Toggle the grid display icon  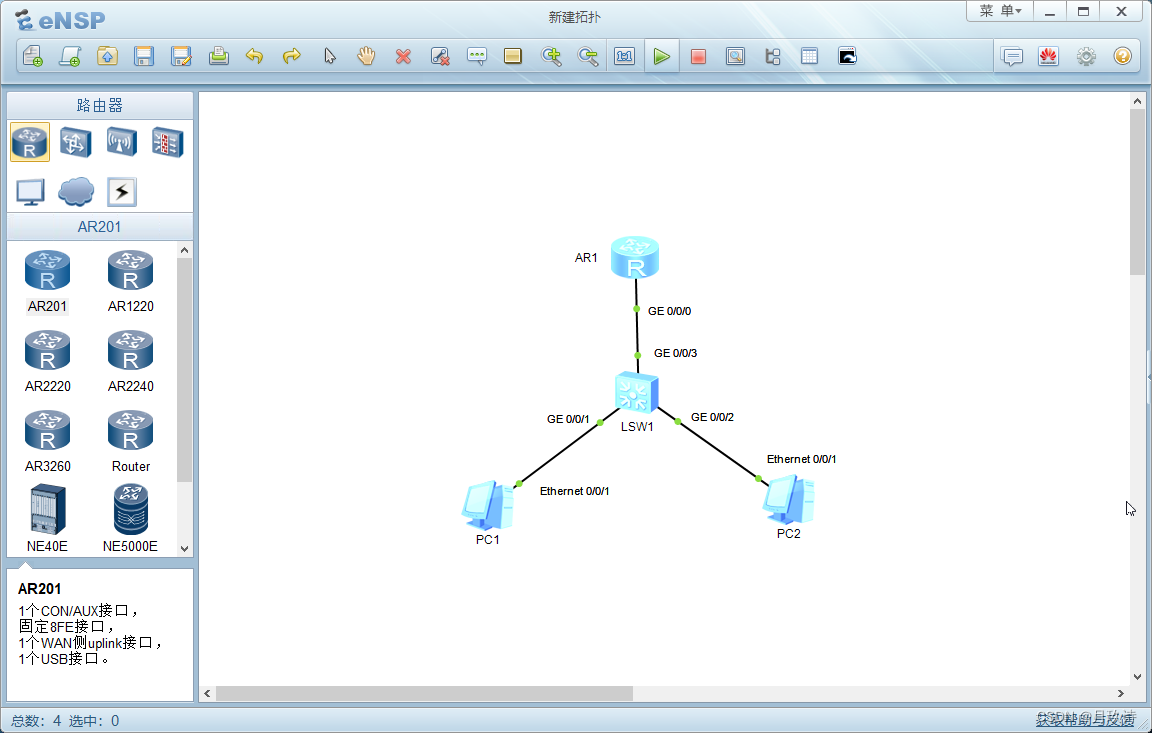point(810,57)
